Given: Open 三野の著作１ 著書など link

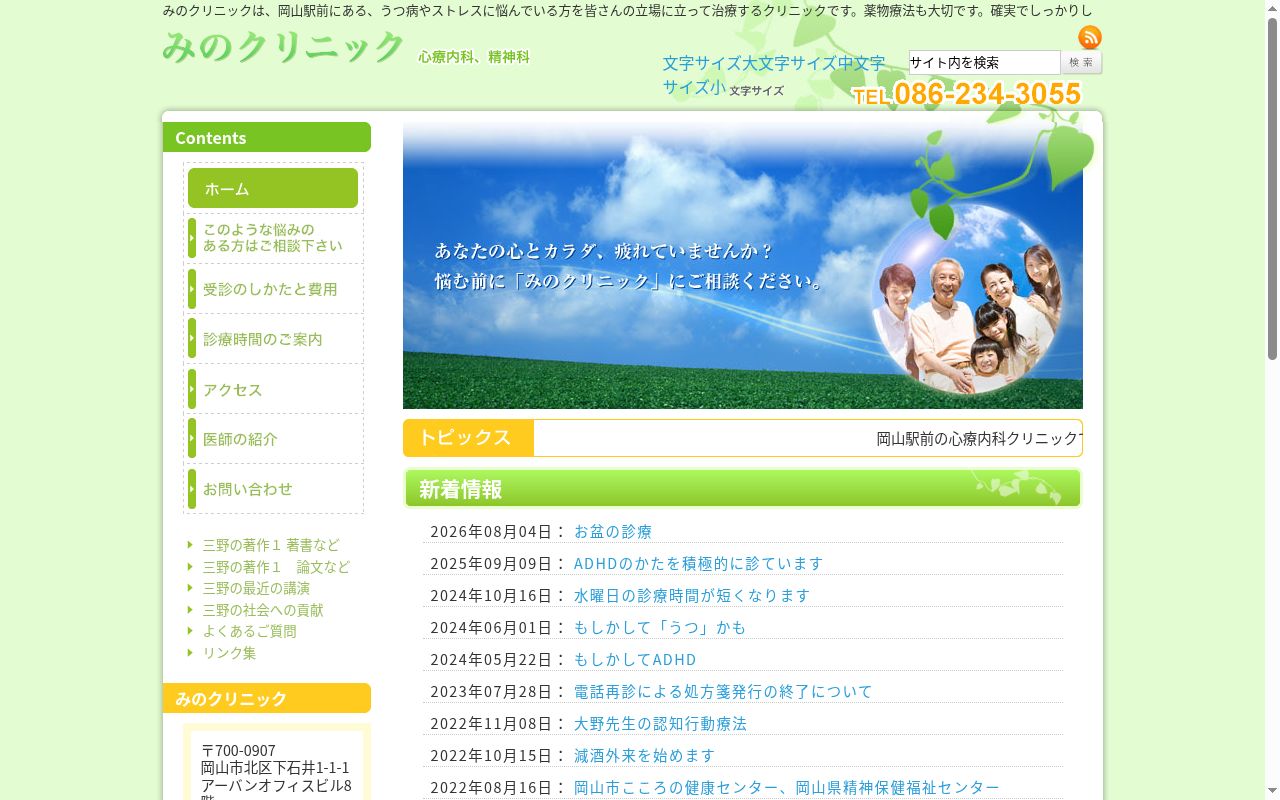Looking at the screenshot, I should point(271,545).
